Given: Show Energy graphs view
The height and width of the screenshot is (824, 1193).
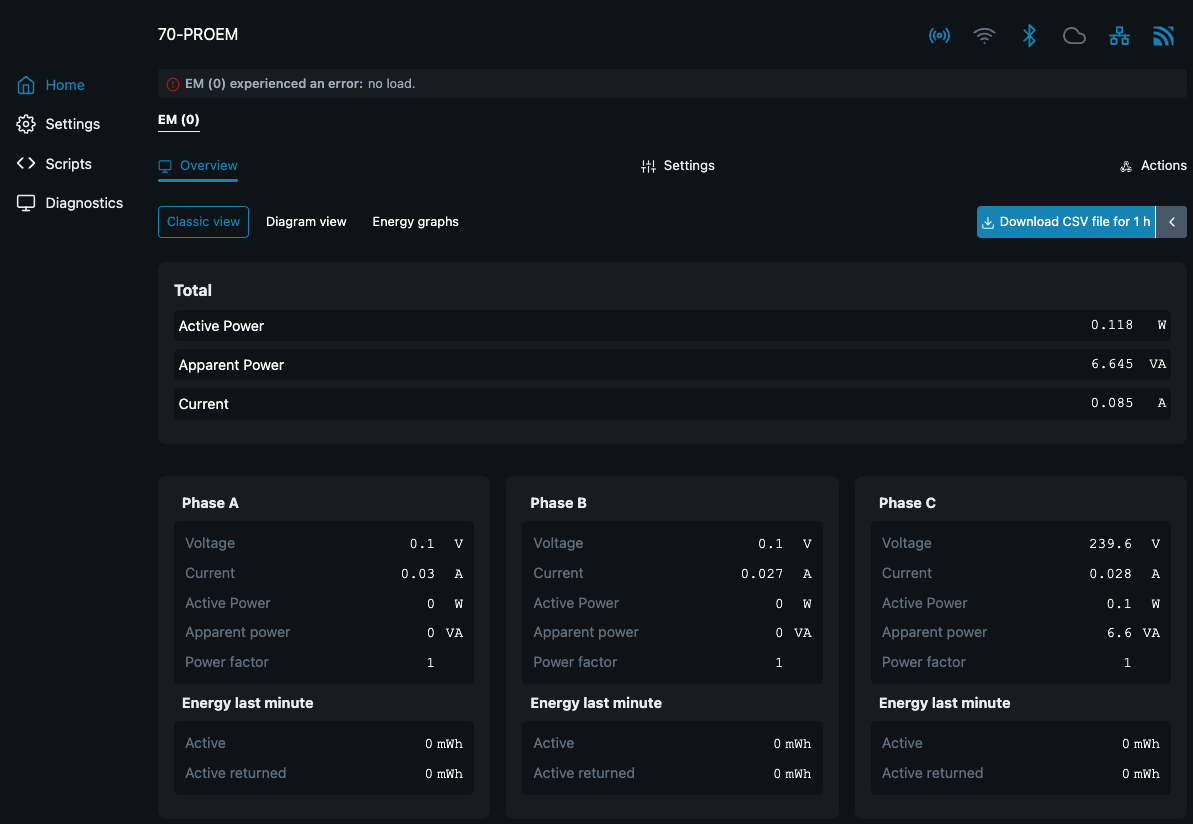Looking at the screenshot, I should pos(415,222).
